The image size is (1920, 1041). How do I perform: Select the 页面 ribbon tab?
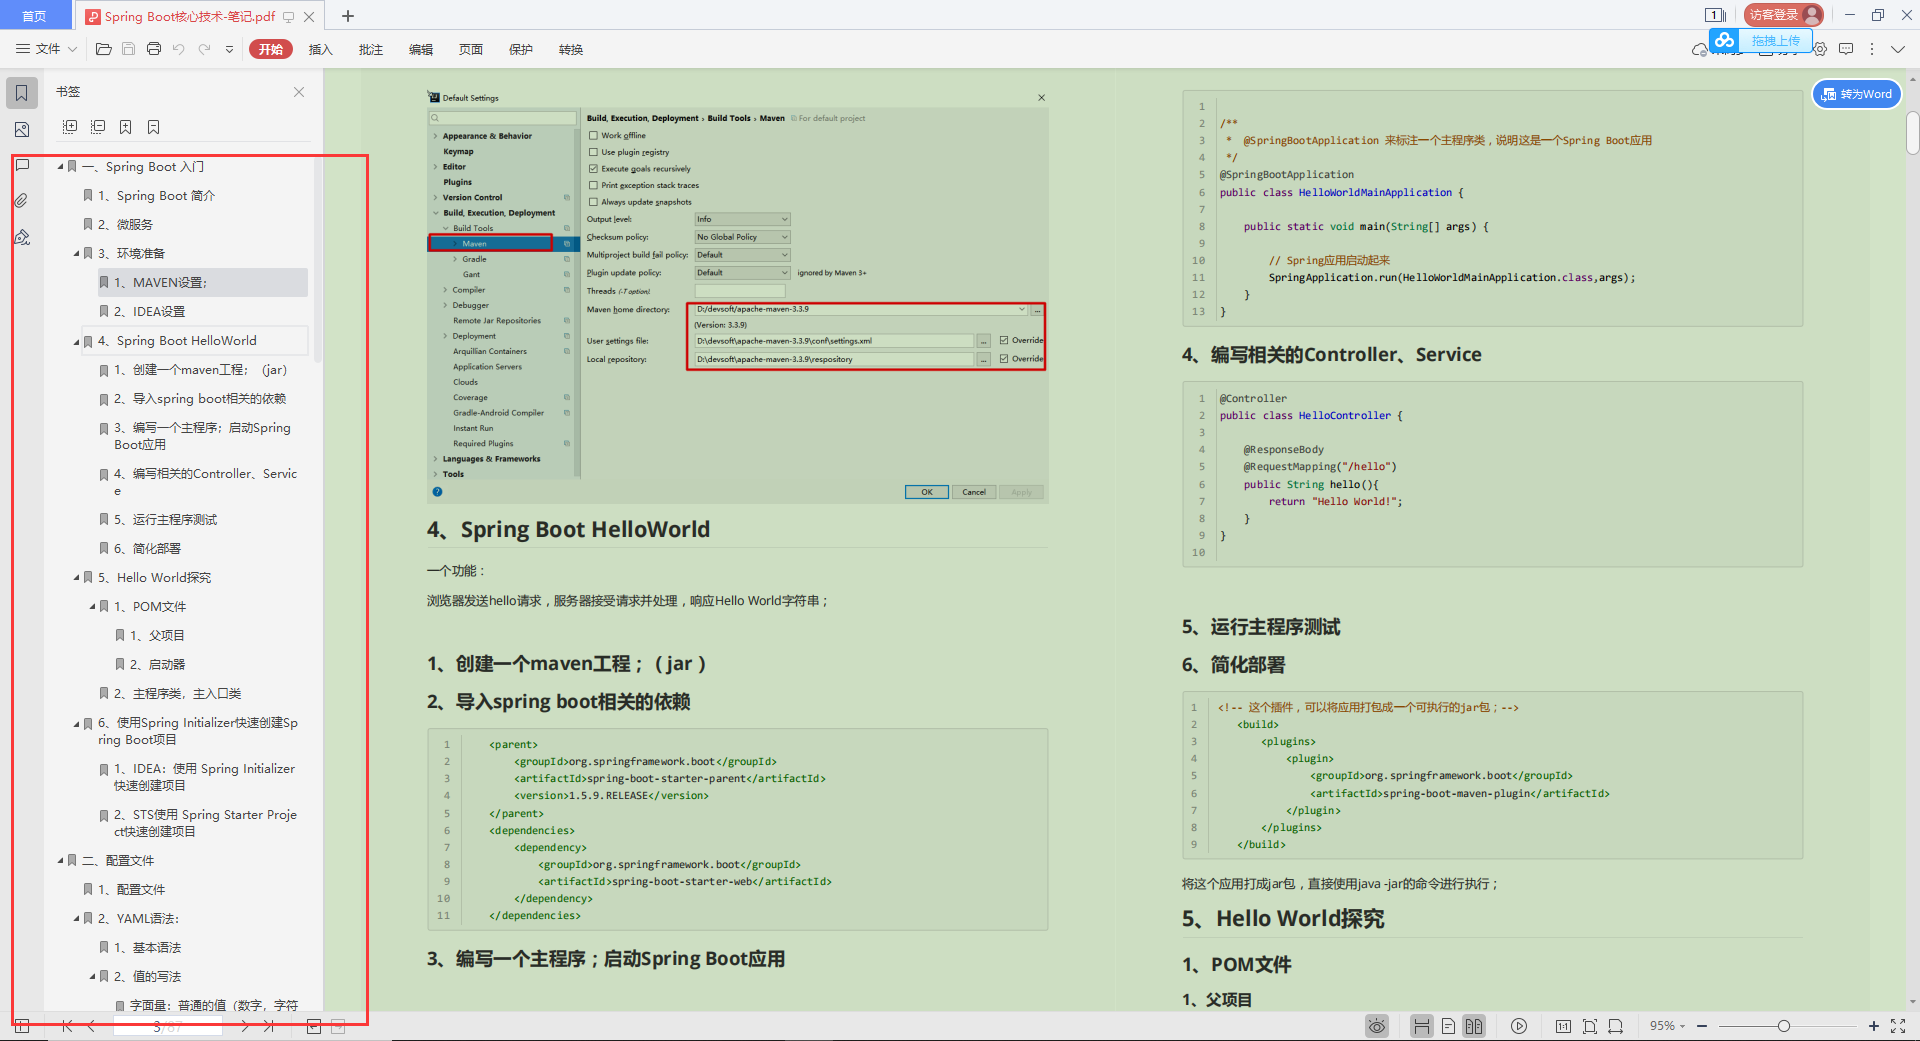click(x=471, y=49)
